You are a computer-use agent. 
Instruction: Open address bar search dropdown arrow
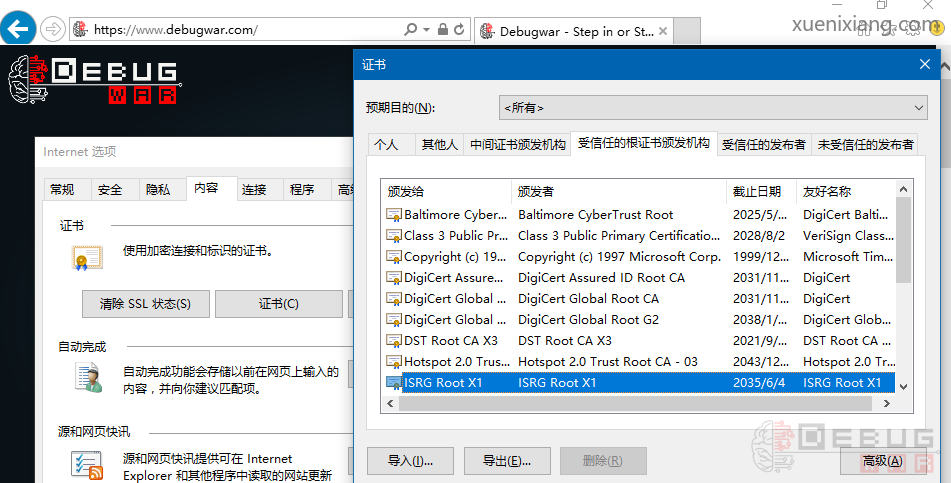coord(426,30)
